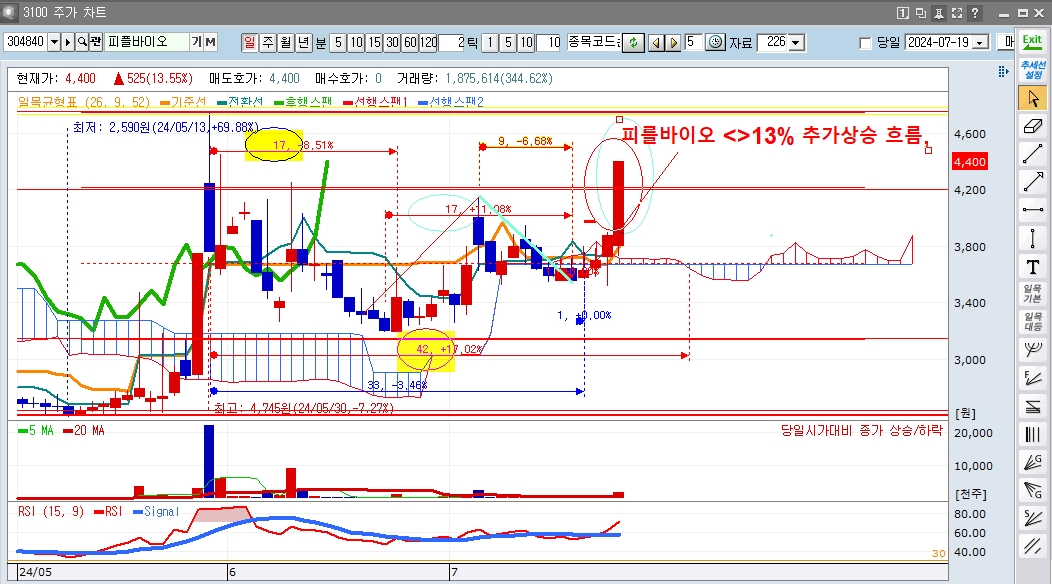This screenshot has width=1052, height=584.
Task: Open the 자료 count 226 dropdown
Action: pos(796,42)
